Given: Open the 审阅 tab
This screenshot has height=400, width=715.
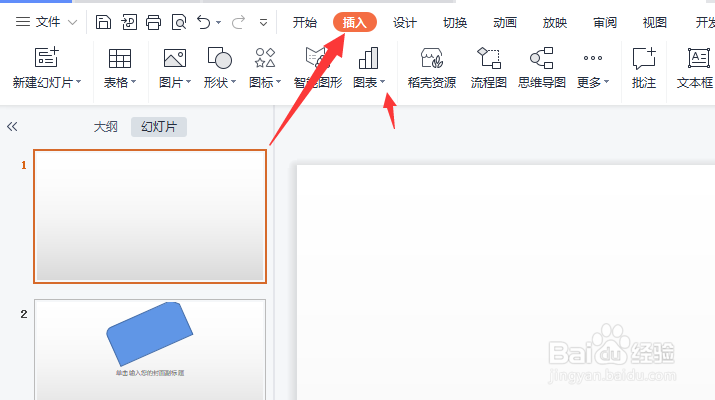Looking at the screenshot, I should point(605,22).
